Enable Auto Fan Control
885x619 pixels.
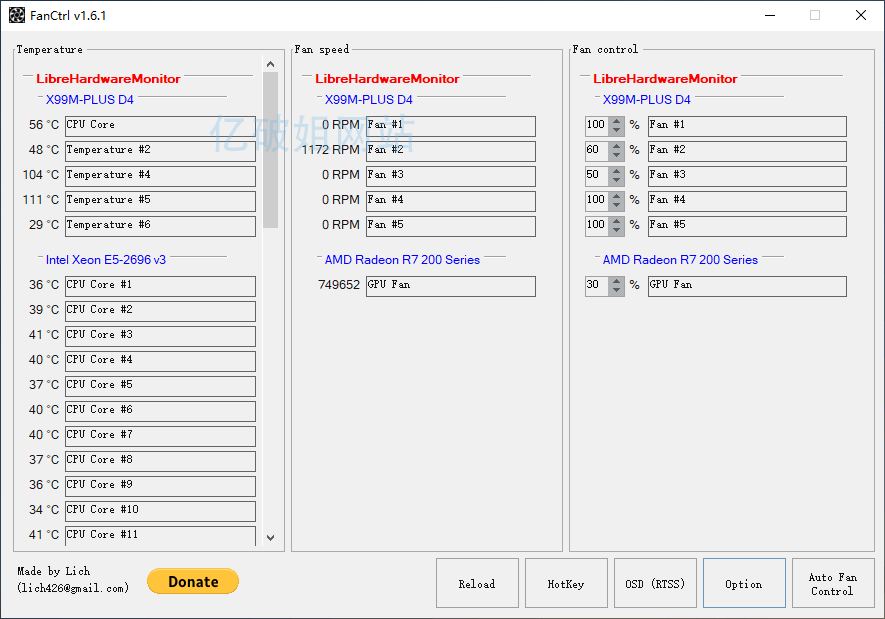click(x=833, y=583)
